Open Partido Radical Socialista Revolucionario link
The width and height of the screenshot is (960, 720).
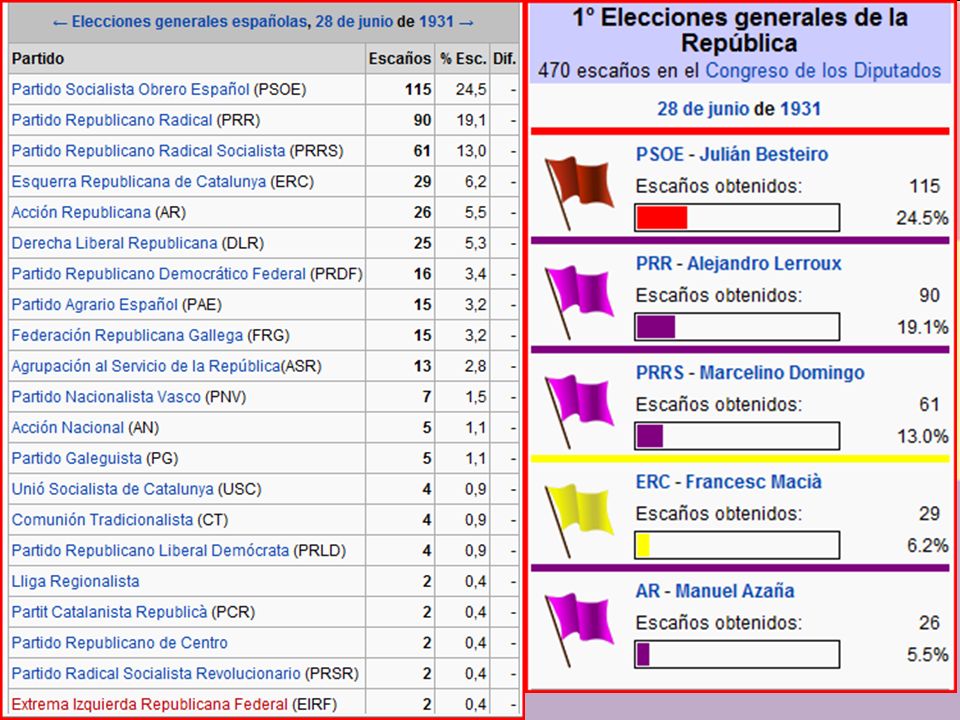156,673
